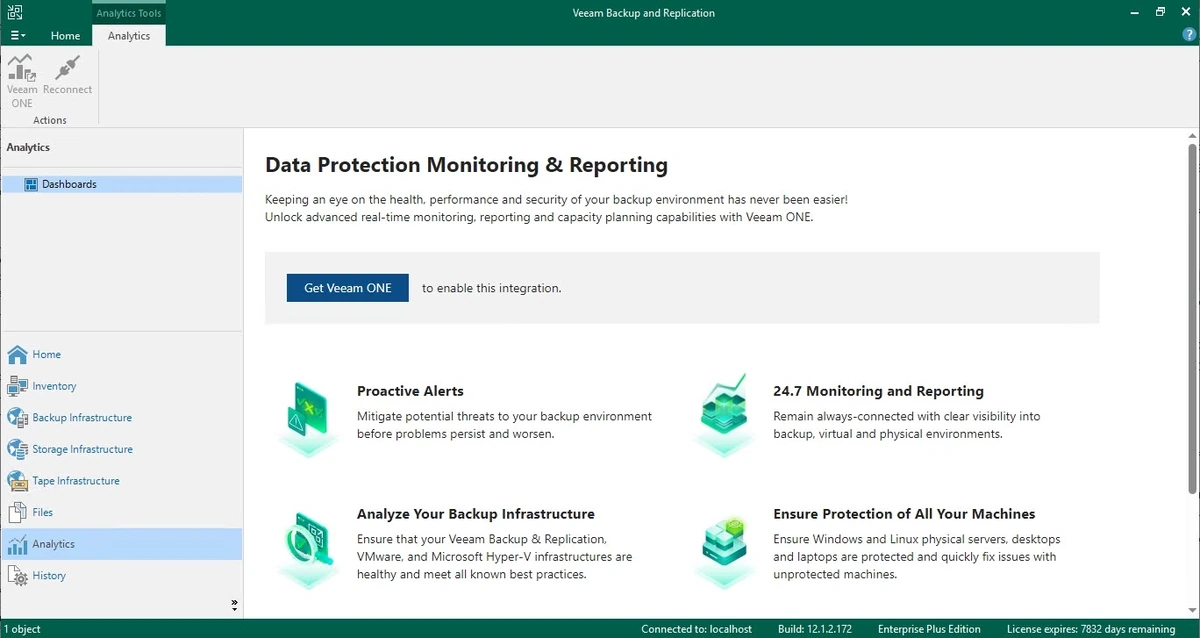Click the Tape Infrastructure icon
The height and width of the screenshot is (638, 1200).
click(17, 481)
